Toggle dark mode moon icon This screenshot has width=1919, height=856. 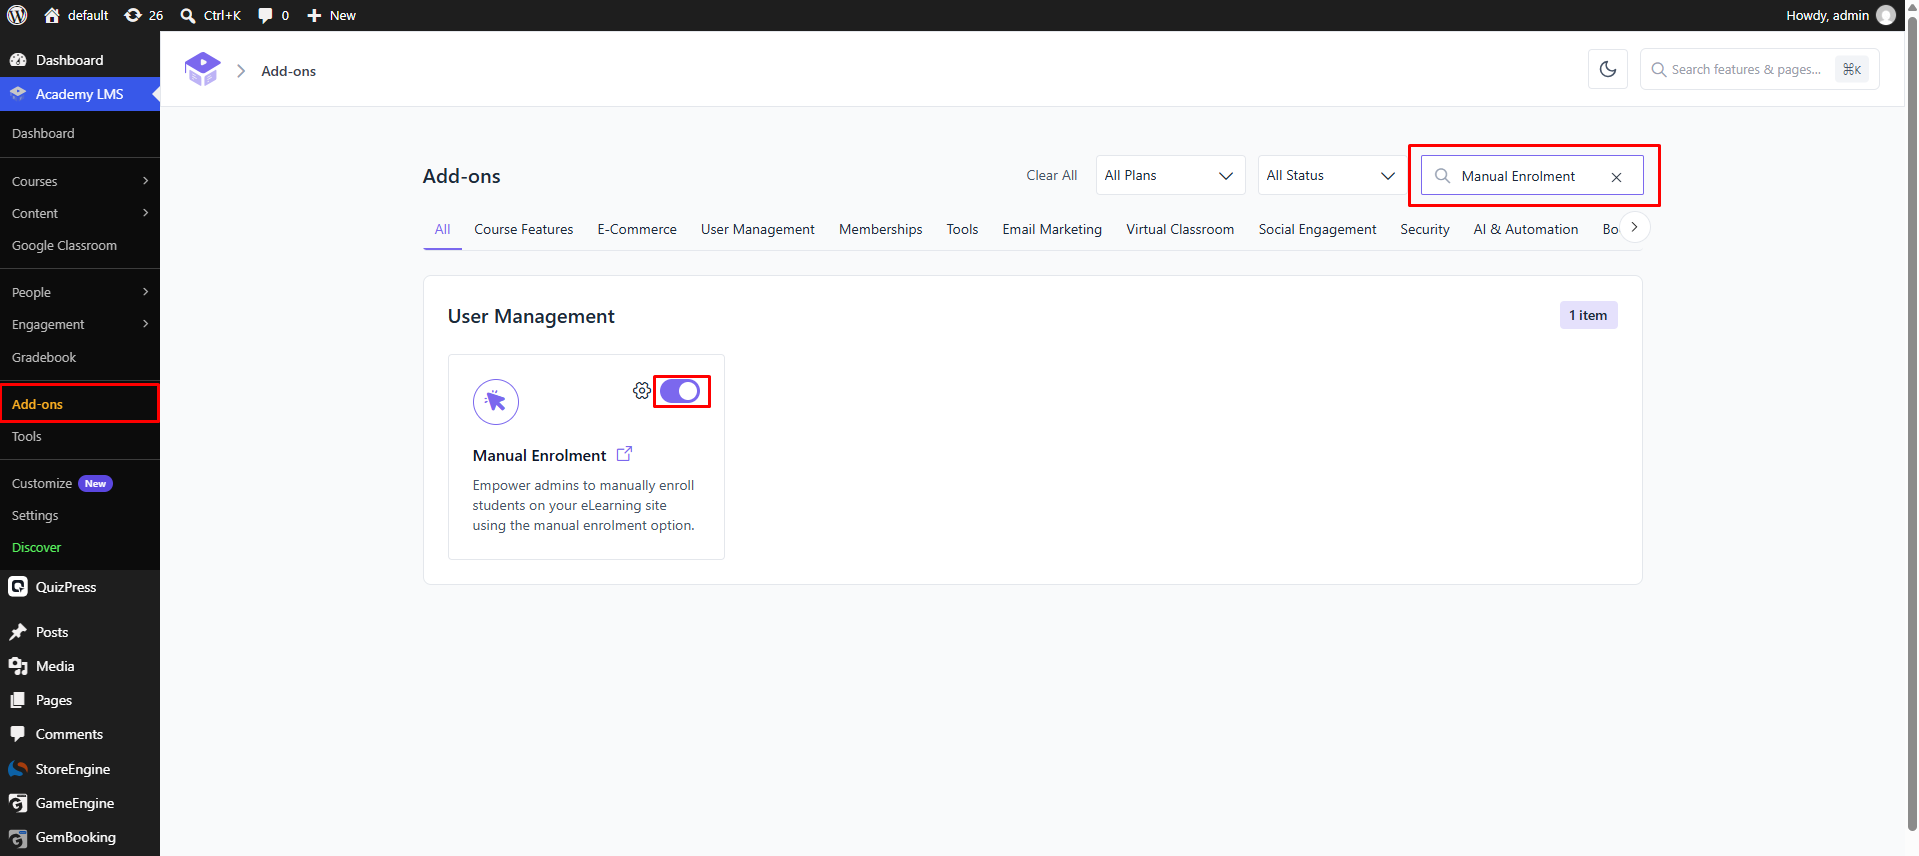[1608, 69]
